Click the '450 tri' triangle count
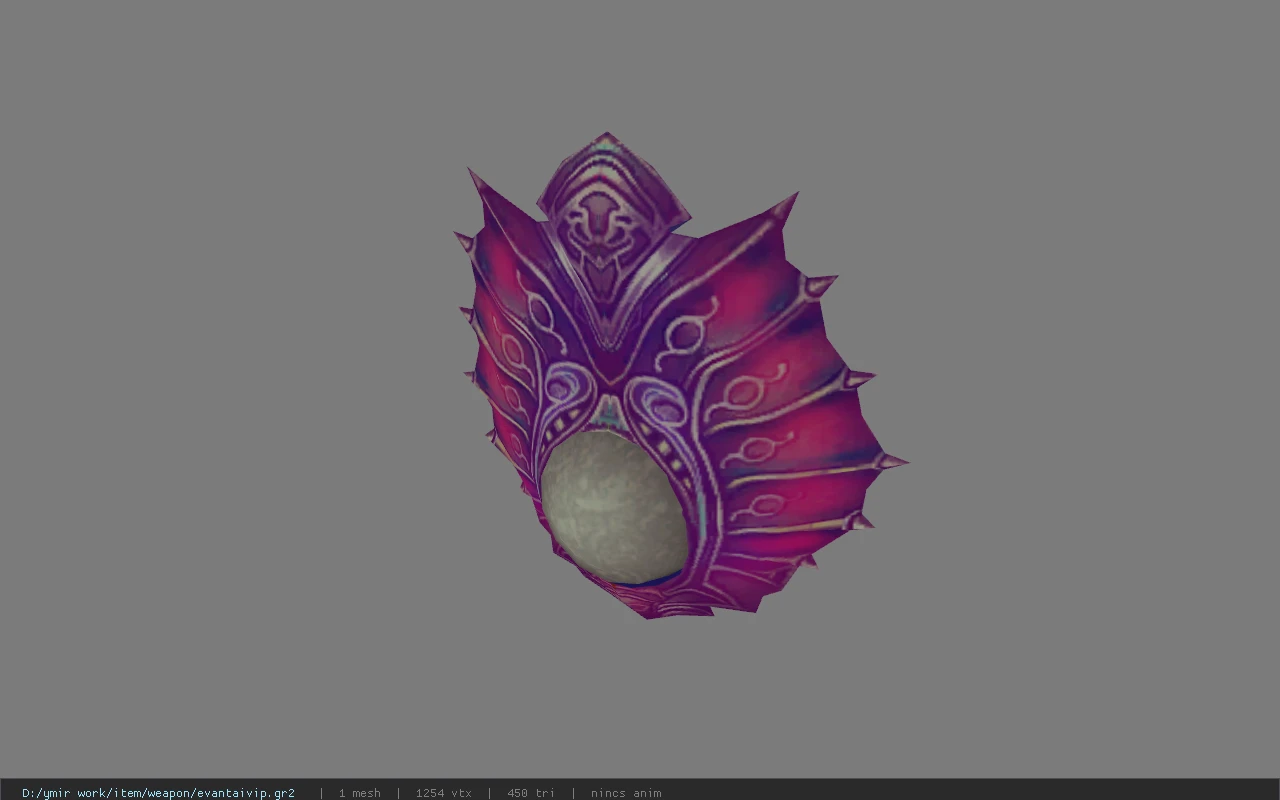Screen dimensions: 1280x800 530,793
